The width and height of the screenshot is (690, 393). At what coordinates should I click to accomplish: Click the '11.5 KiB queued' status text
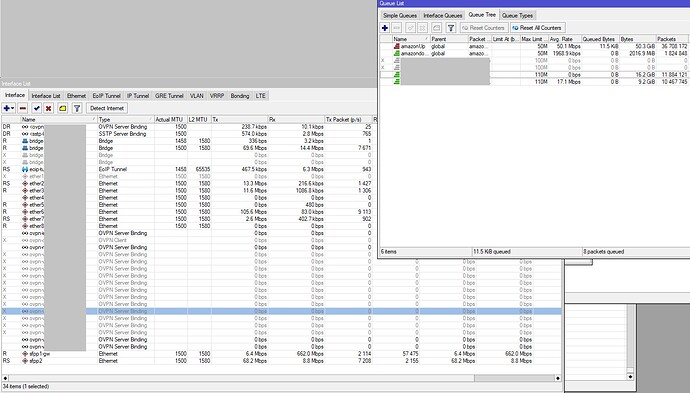(492, 252)
